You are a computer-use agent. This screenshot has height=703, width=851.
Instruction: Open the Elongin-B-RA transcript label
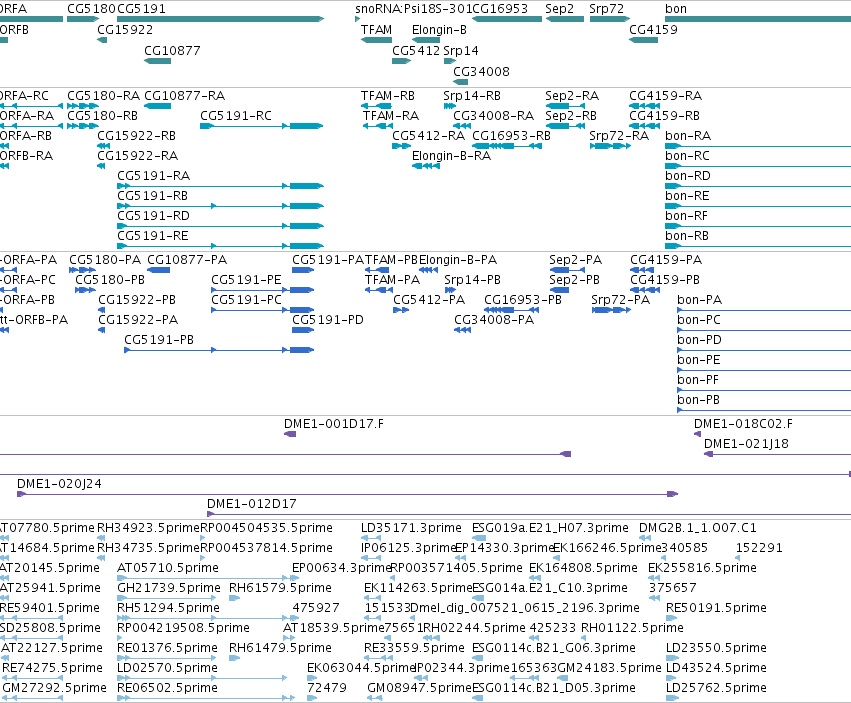click(x=451, y=156)
